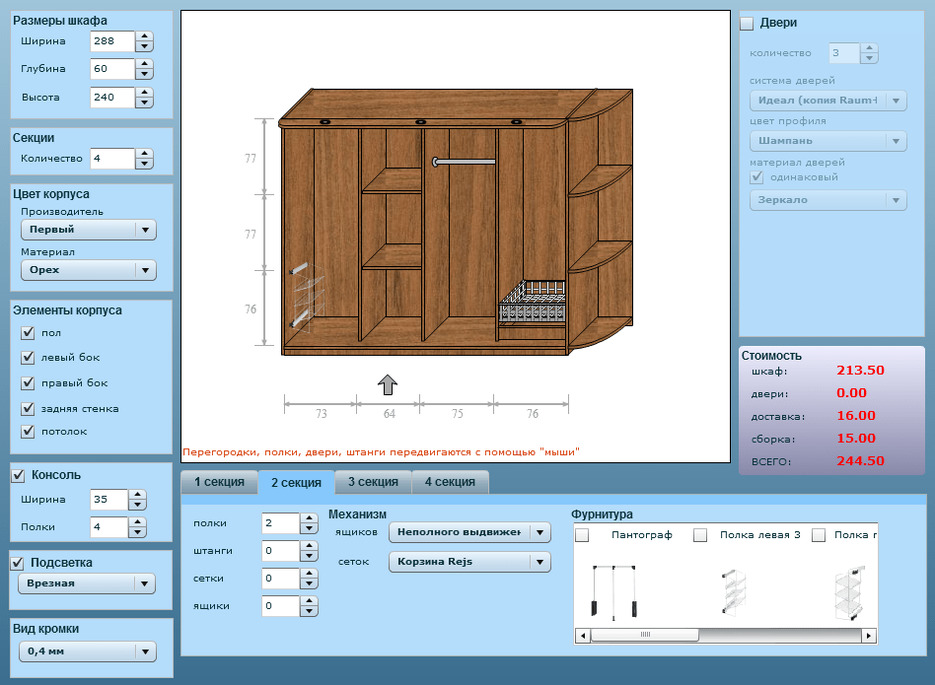Tick the Пантограф checkbox
Viewport: 935px width, 685px height.
[x=582, y=535]
